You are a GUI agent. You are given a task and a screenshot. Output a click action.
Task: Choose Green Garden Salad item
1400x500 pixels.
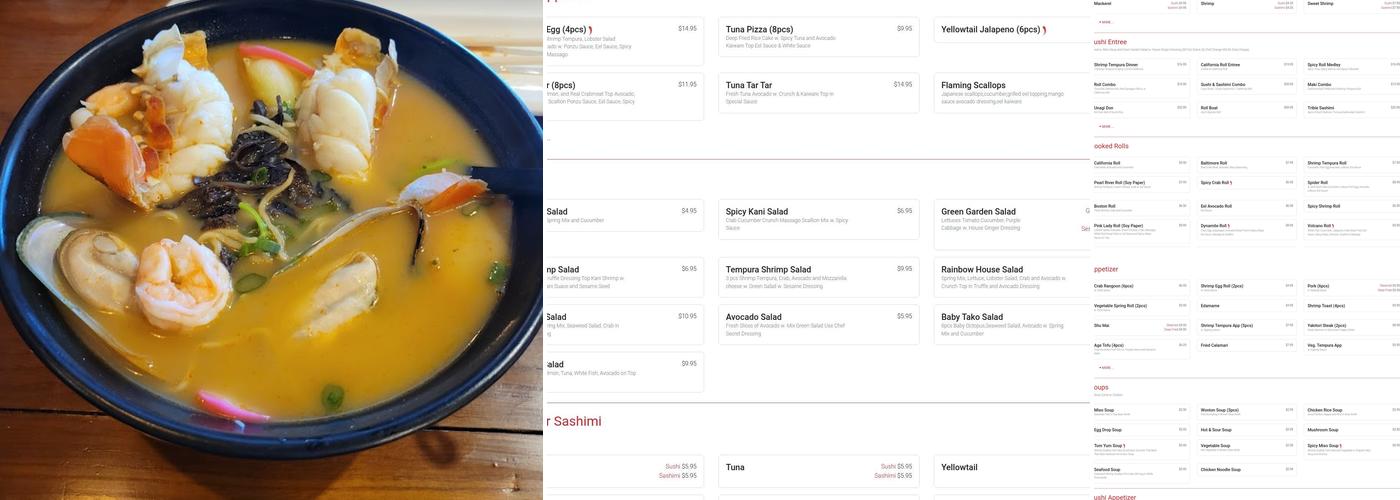point(1012,224)
